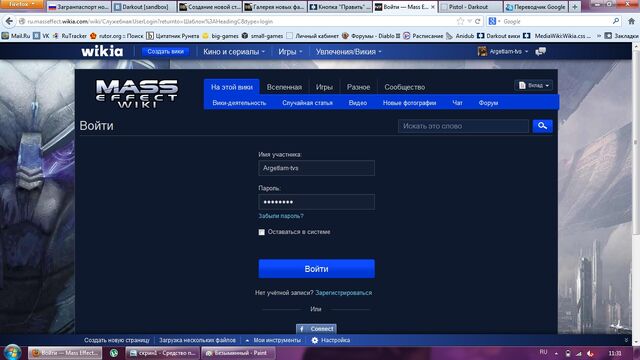Viewport: 640px width, 360px height.
Task: Open the Случайная статья link
Action: [x=307, y=103]
